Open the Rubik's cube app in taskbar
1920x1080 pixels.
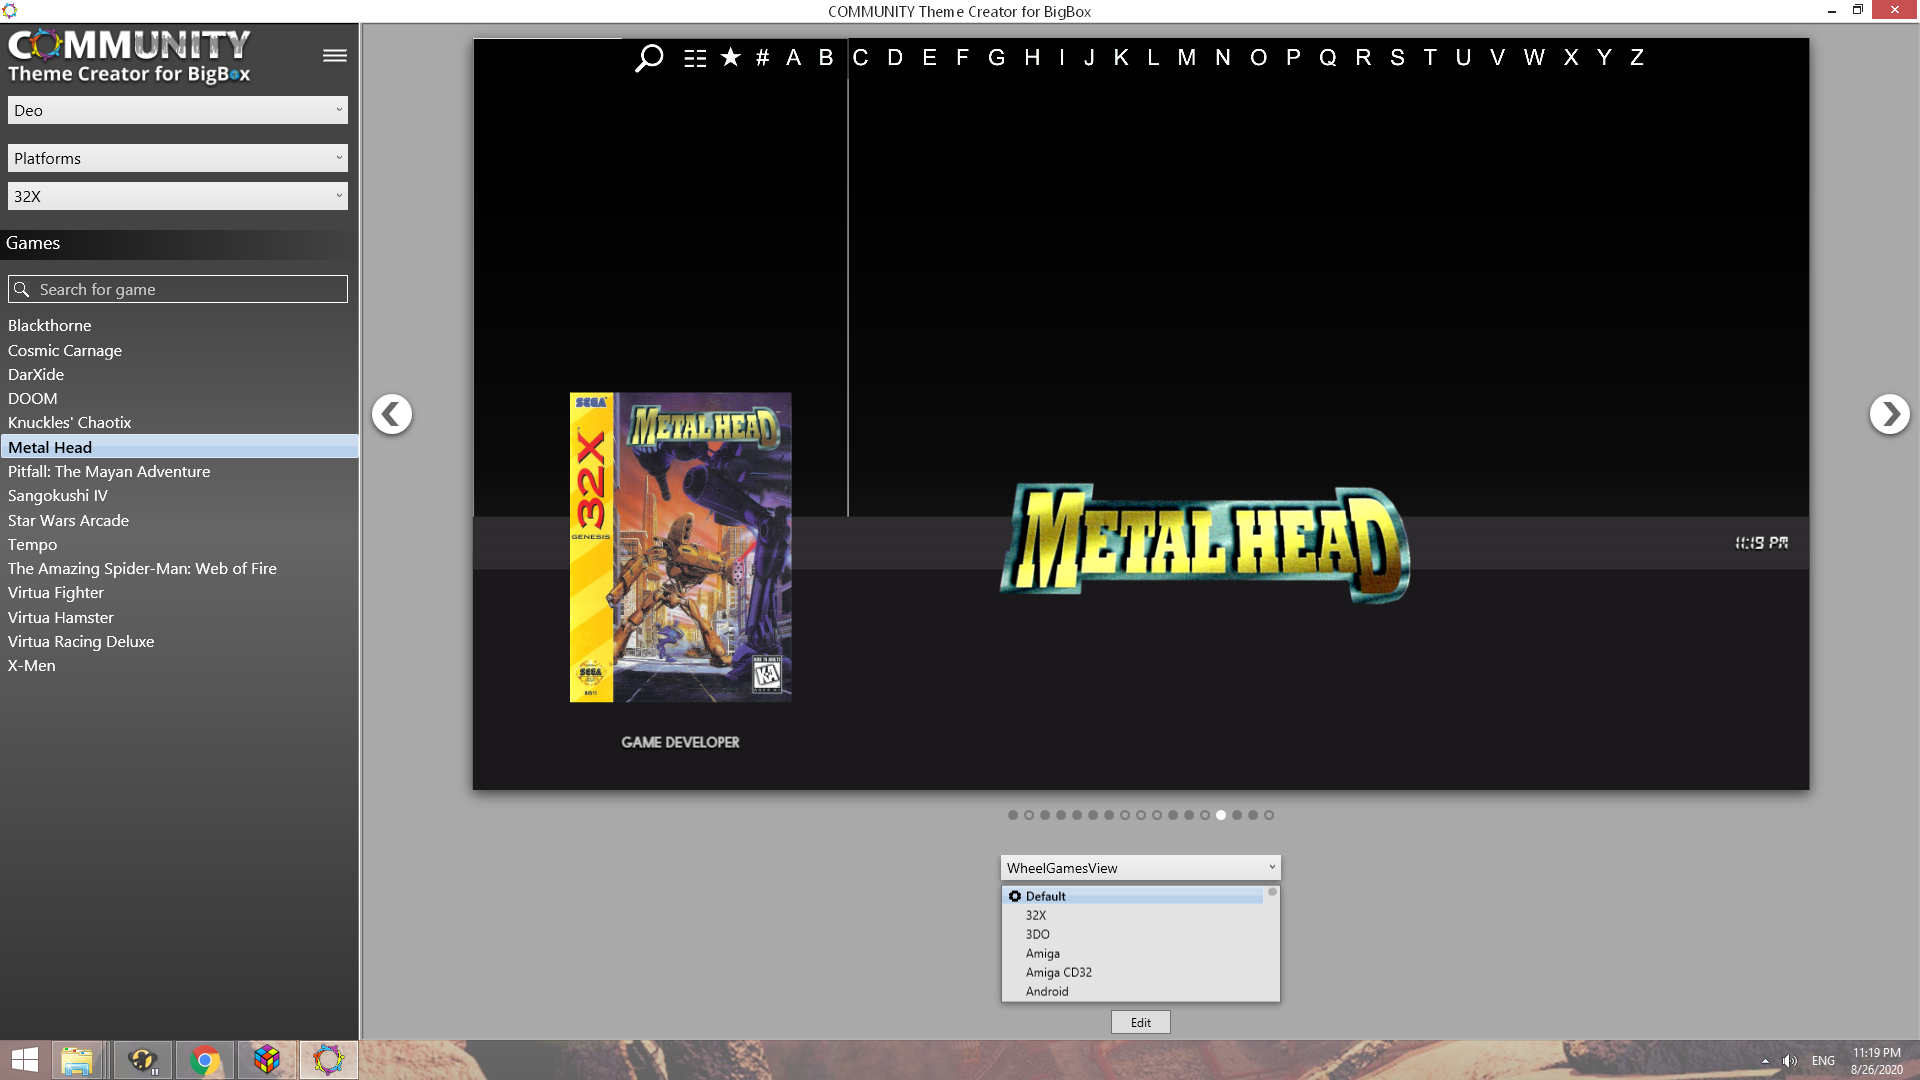click(x=267, y=1060)
